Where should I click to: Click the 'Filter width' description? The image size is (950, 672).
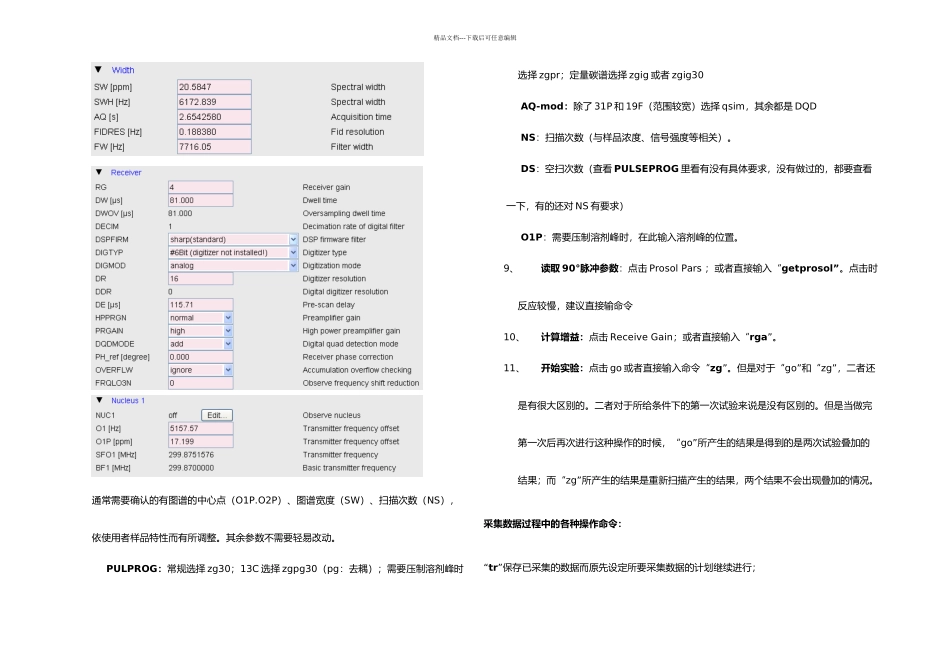352,147
